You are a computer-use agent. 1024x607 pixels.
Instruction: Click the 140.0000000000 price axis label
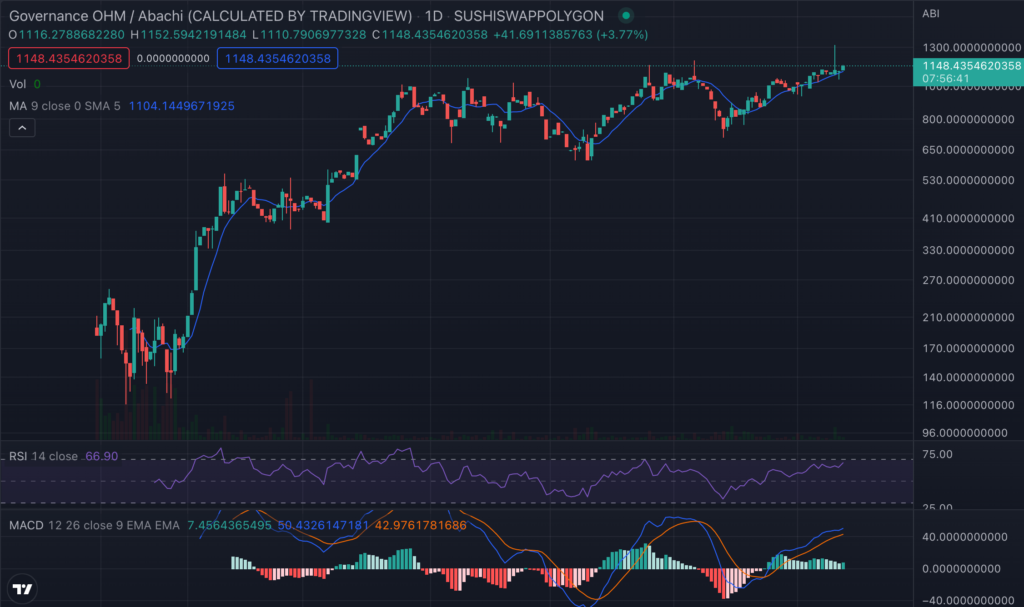point(968,378)
